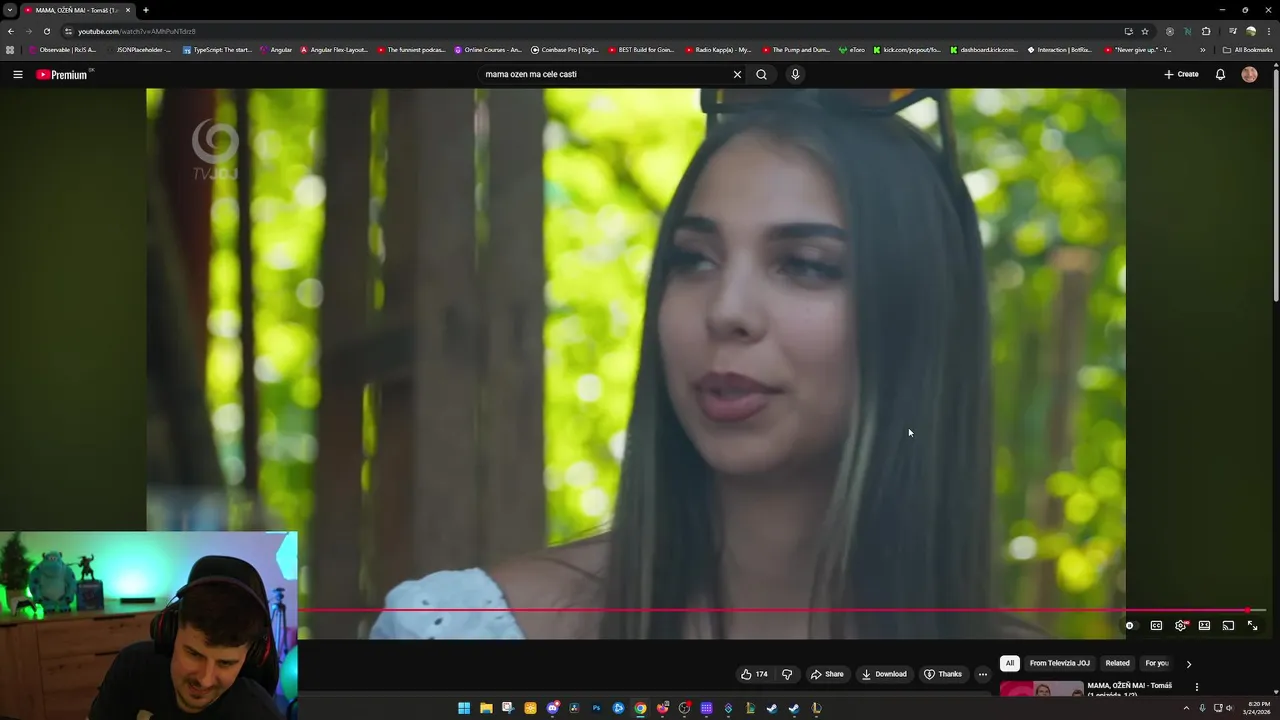The height and width of the screenshot is (720, 1280).
Task: Select the From Televízia JOJ chip
Action: [x=1059, y=663]
